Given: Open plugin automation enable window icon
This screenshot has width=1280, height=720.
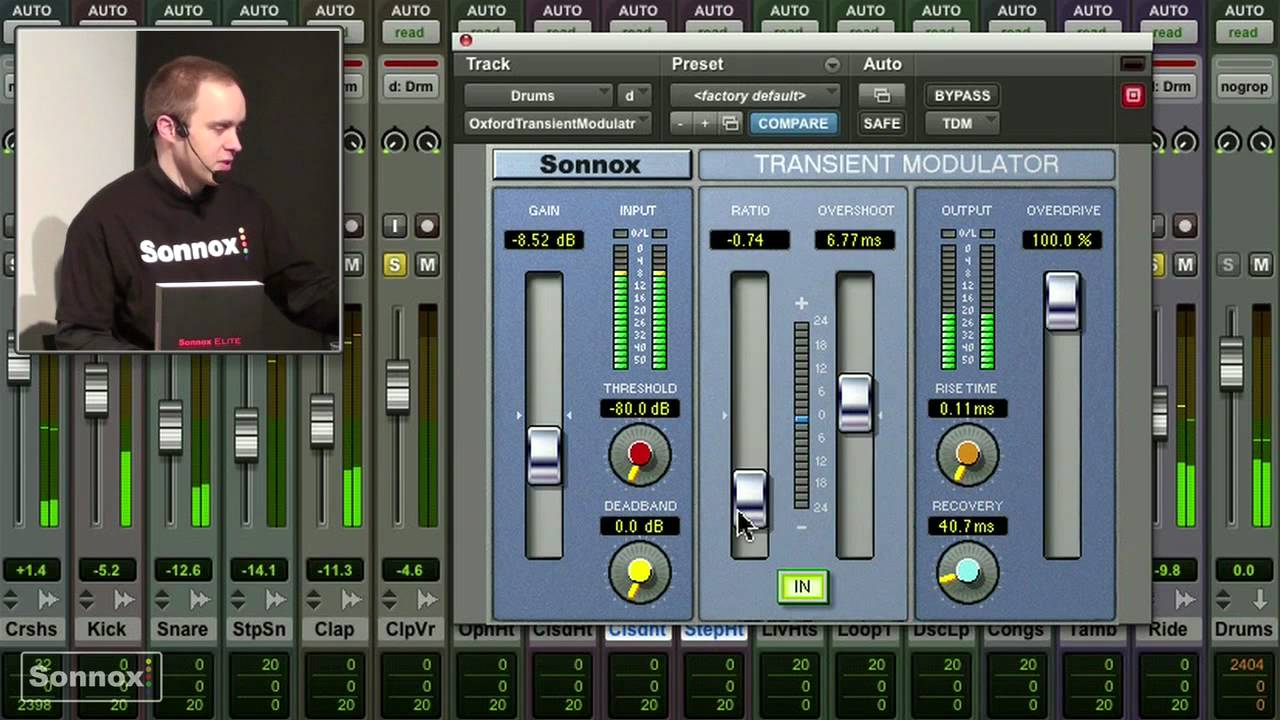Looking at the screenshot, I should (881, 96).
